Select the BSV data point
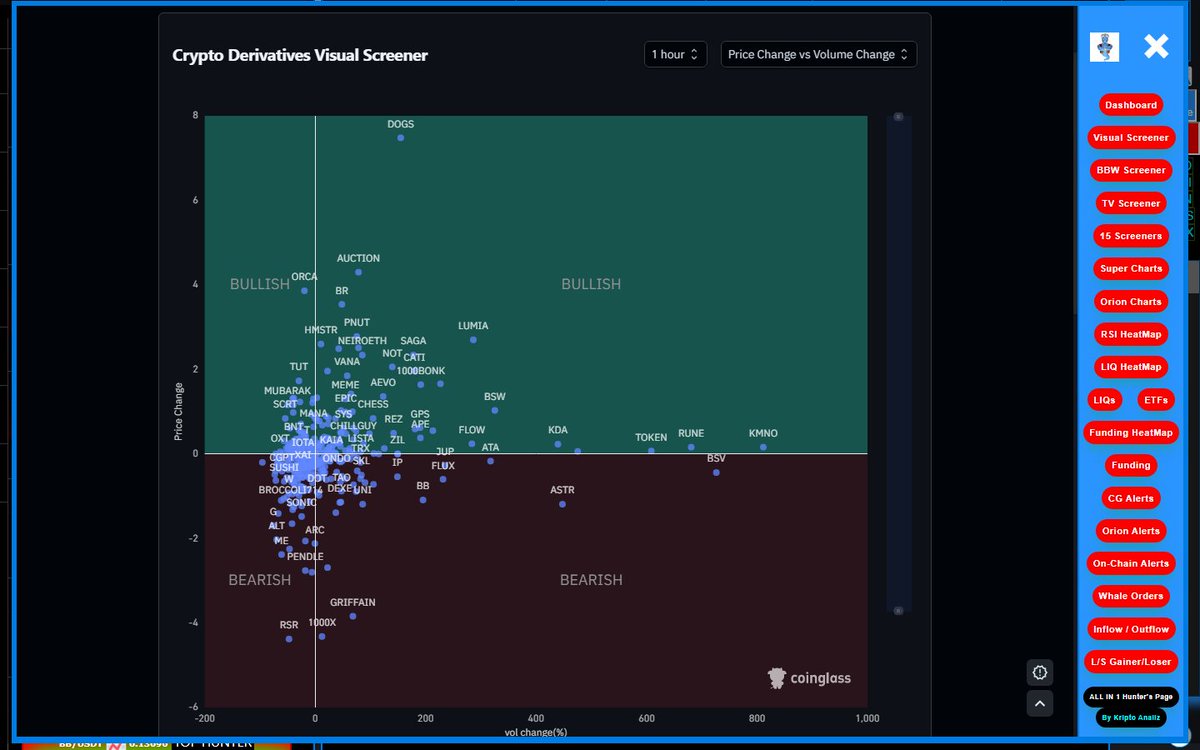Image resolution: width=1200 pixels, height=750 pixels. (x=716, y=472)
